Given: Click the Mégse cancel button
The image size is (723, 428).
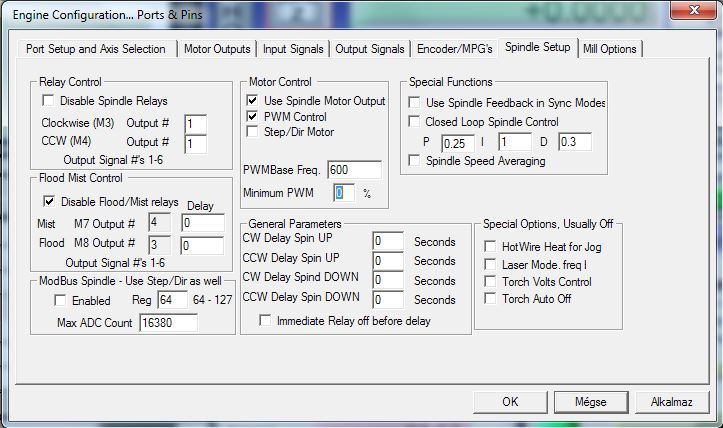Looking at the screenshot, I should [x=590, y=401].
